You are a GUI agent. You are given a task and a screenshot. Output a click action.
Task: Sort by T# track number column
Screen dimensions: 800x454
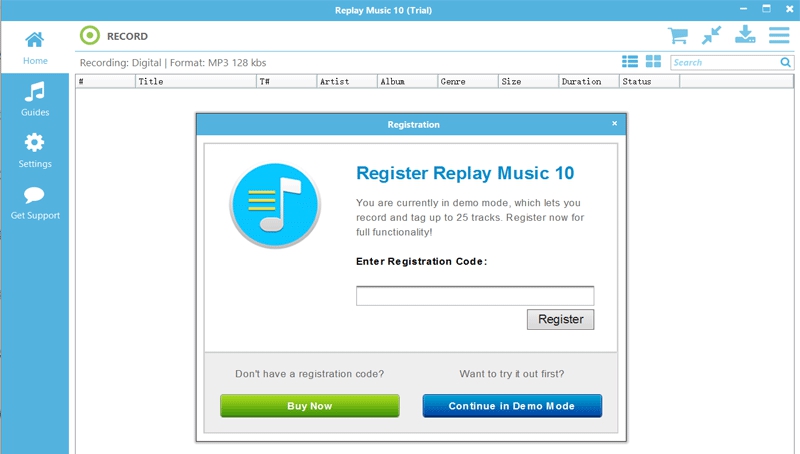click(286, 82)
